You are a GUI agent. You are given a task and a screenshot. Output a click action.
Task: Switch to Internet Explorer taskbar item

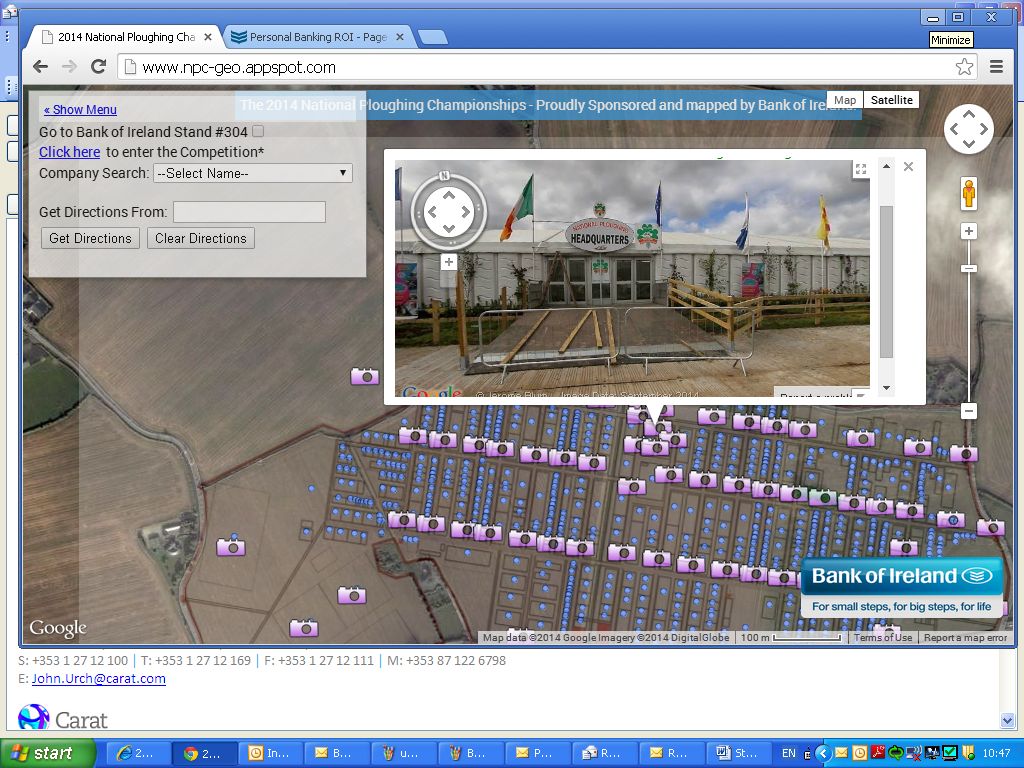137,753
